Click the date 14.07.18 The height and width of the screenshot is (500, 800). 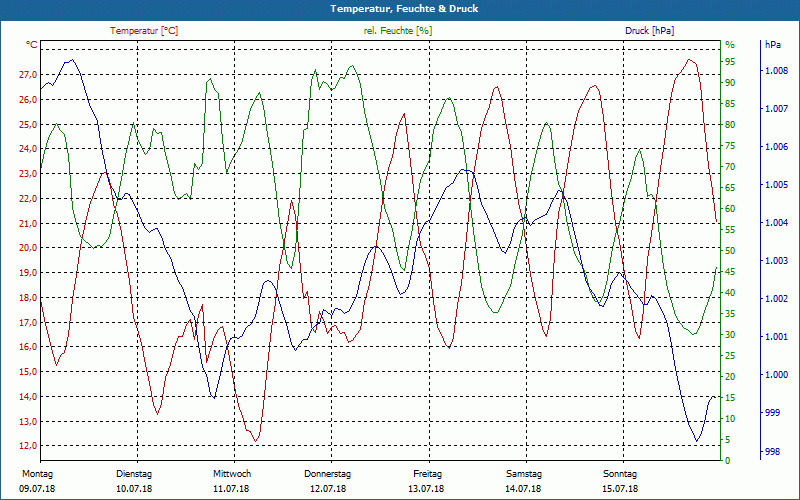coord(523,489)
